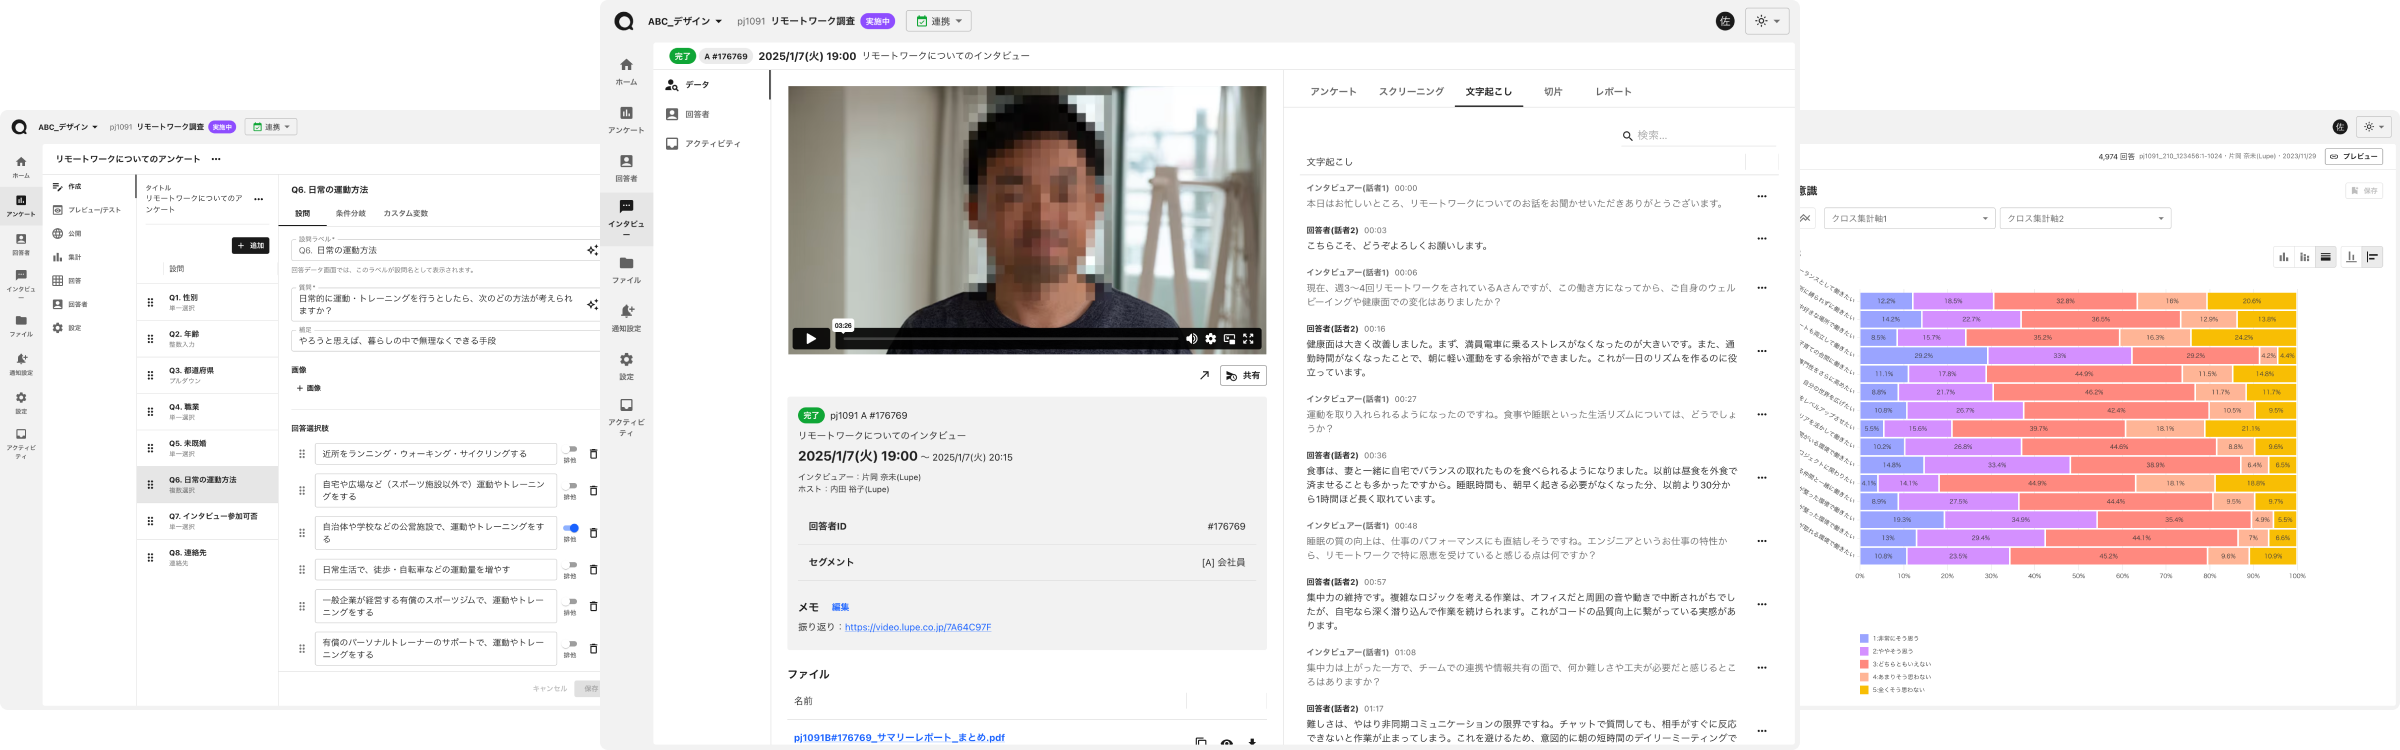Screen dimensions: 2400x750
Task: Open クロス集計軸1 dropdown
Action: (x=1908, y=218)
